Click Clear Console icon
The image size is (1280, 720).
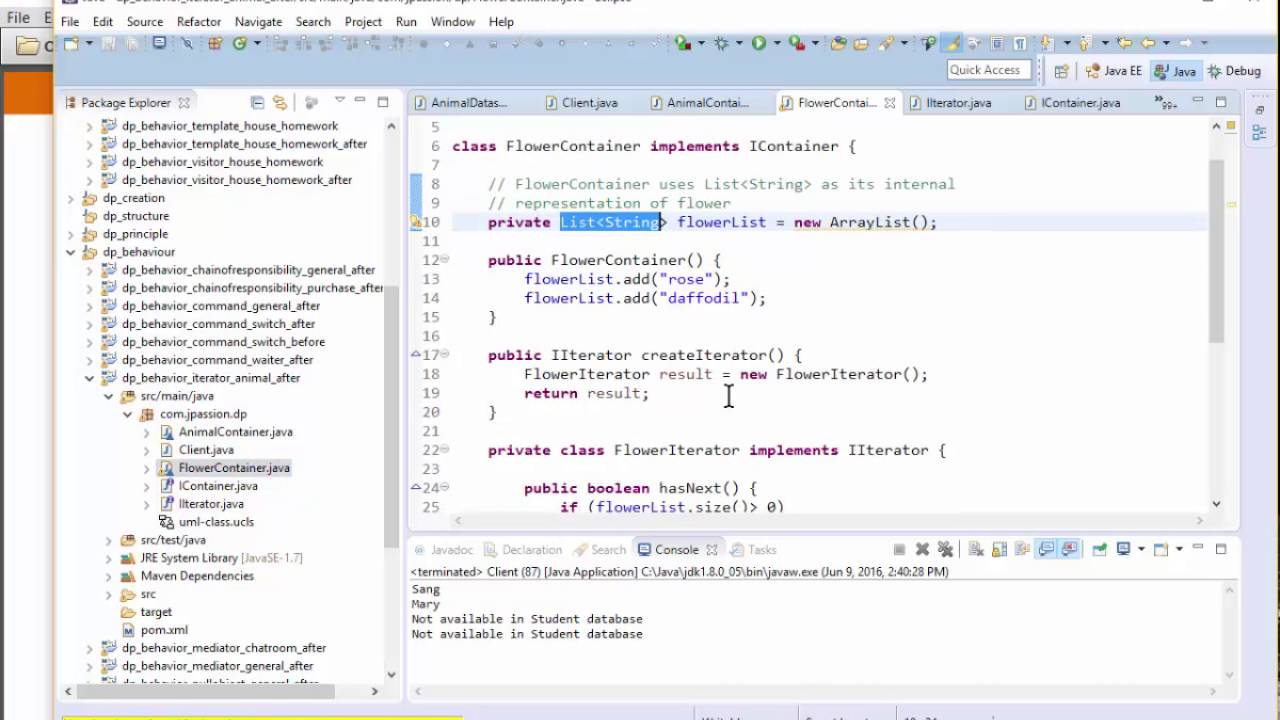coord(976,549)
